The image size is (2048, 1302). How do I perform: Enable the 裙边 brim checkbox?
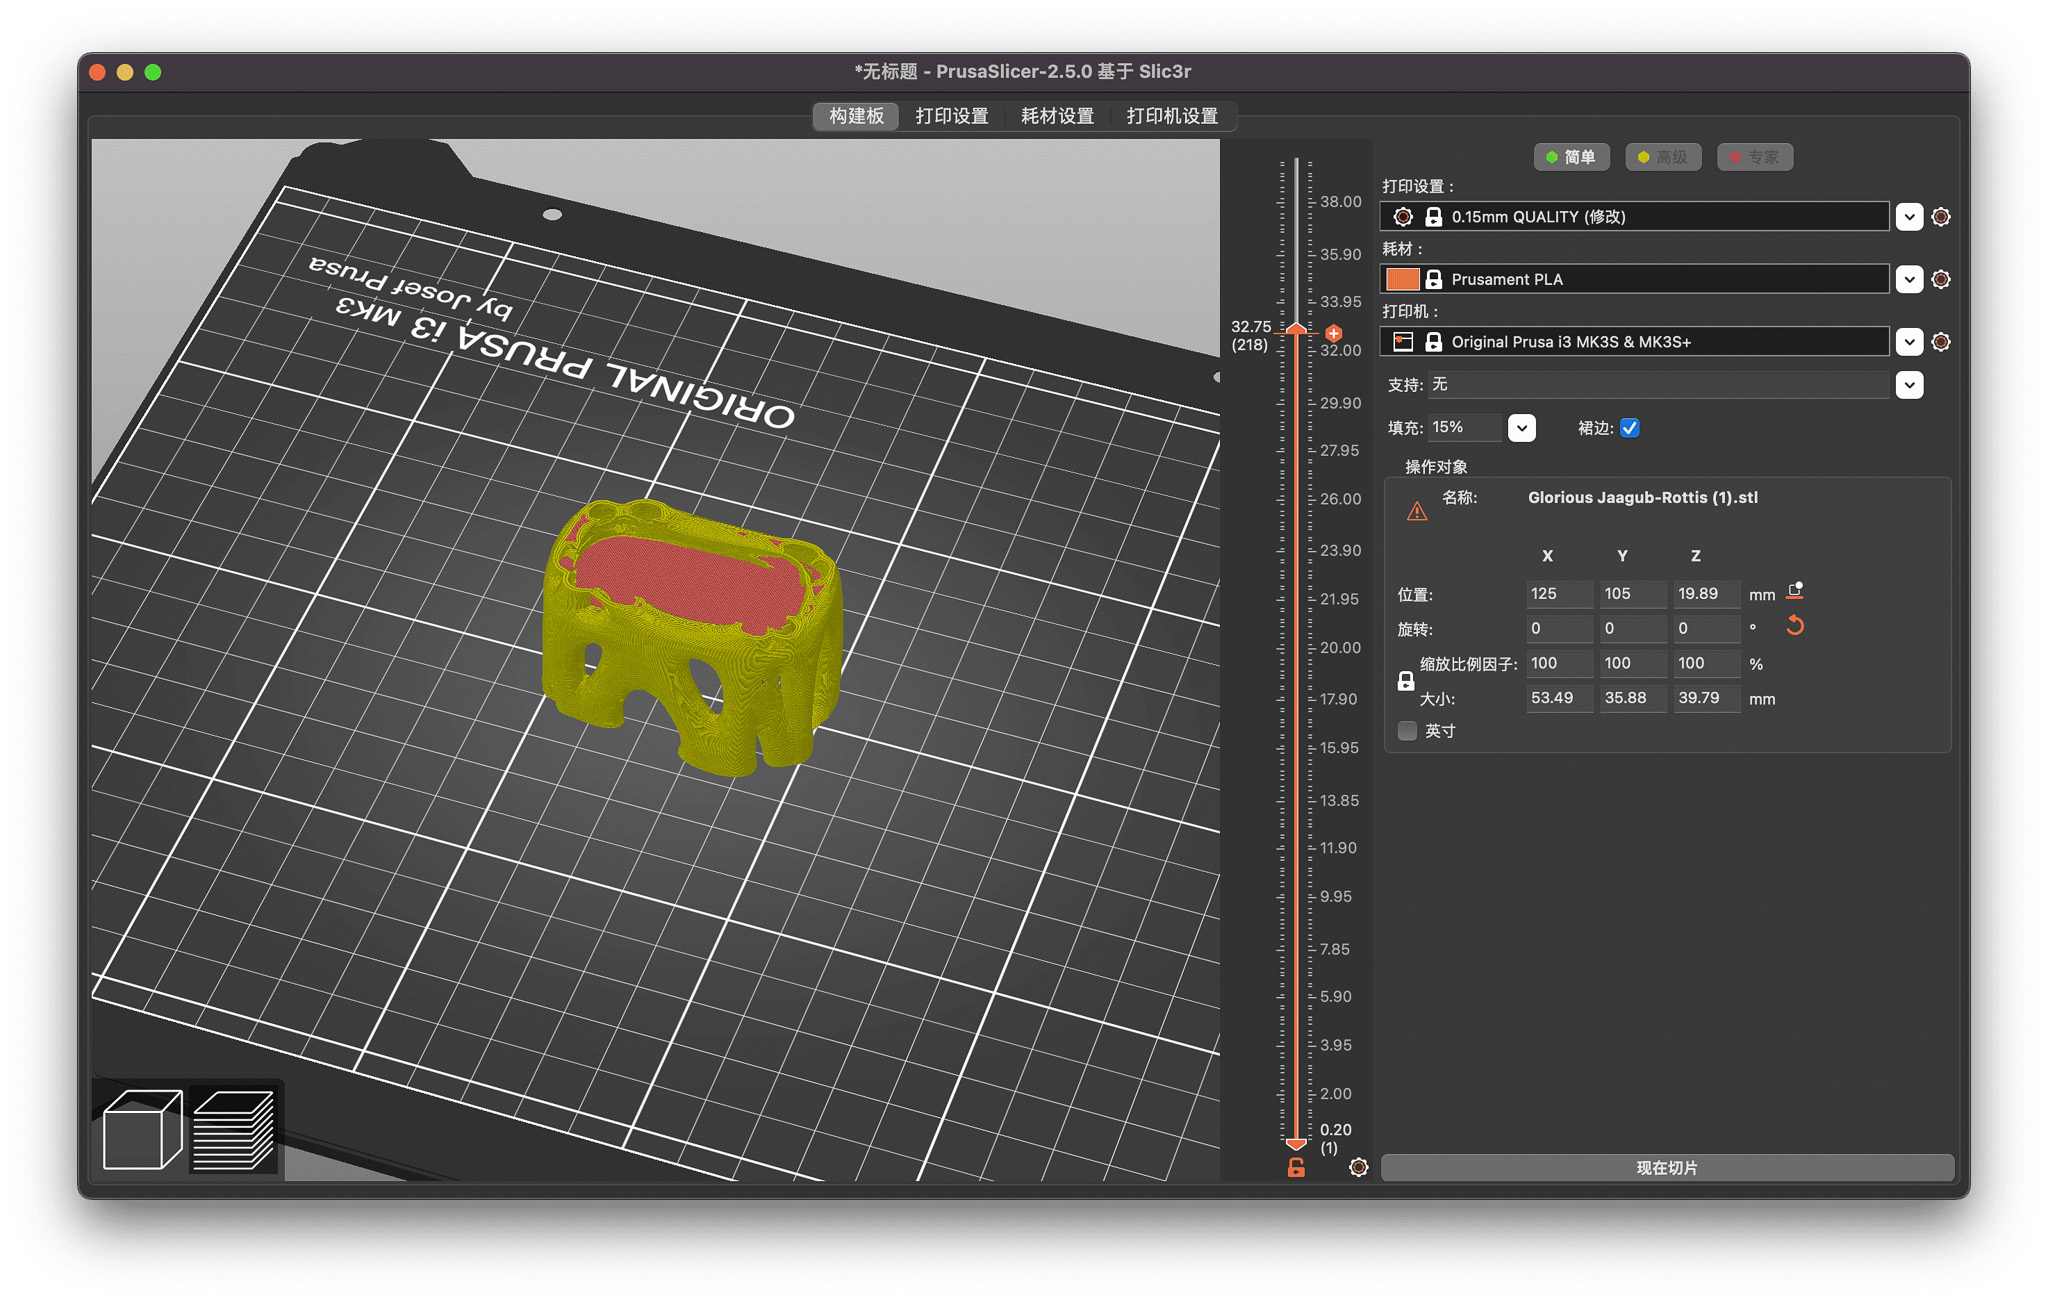[x=1630, y=428]
